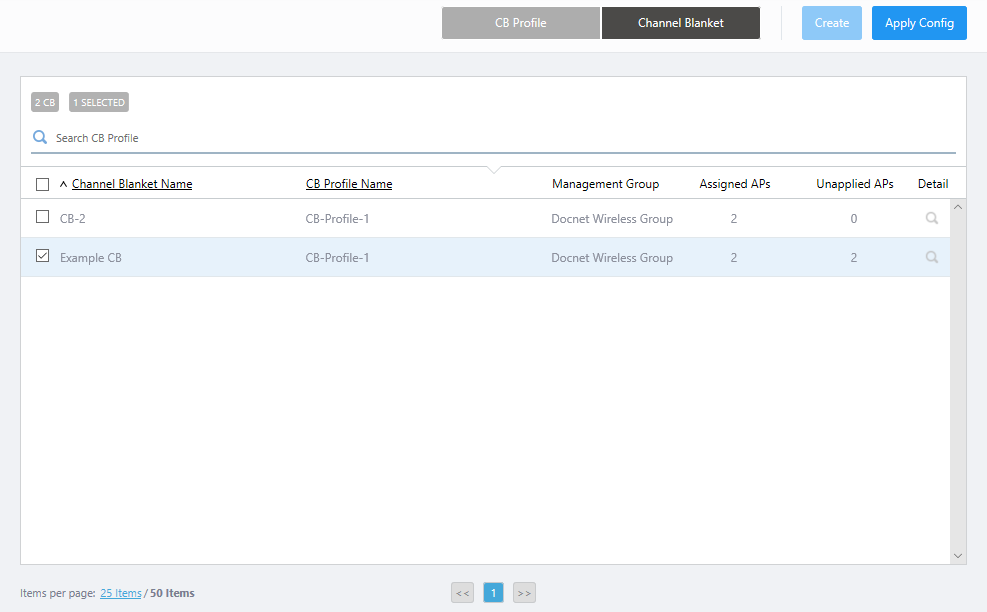Set items per page to 25 Items
987x612 pixels.
pos(121,593)
